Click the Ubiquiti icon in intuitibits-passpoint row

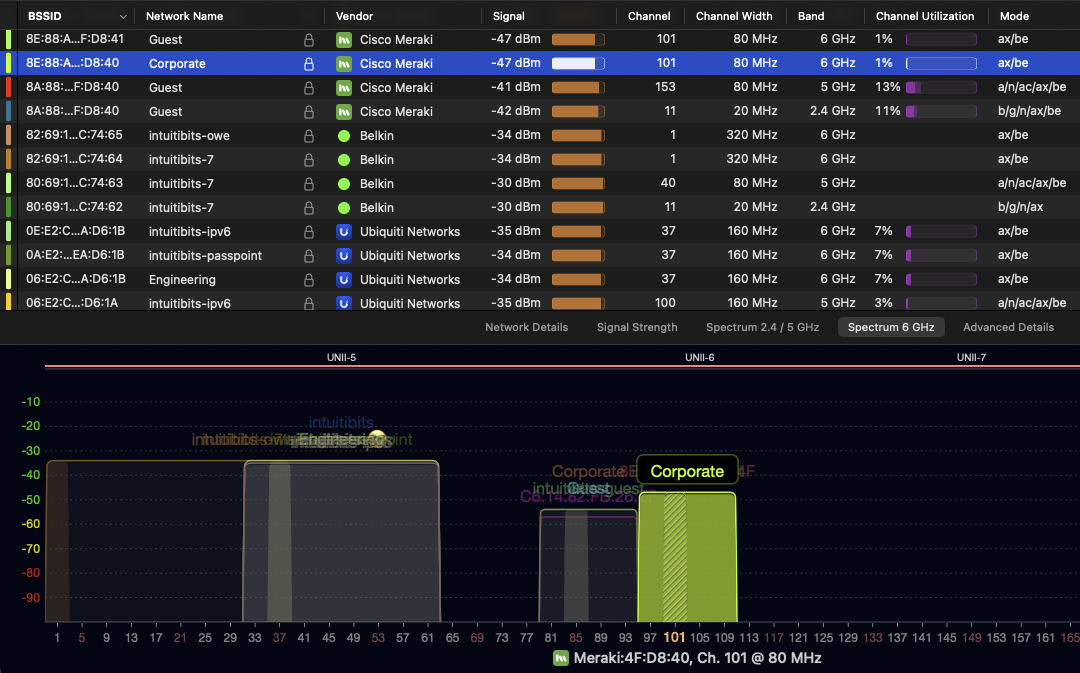[x=344, y=256]
